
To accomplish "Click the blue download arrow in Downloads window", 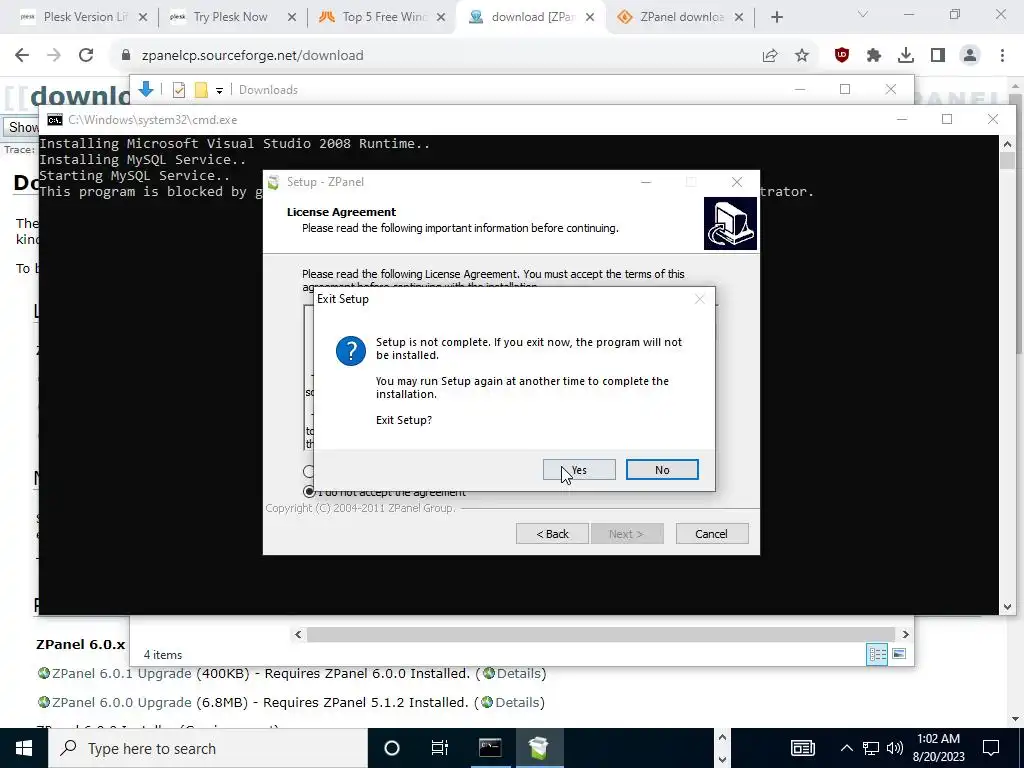I will (x=146, y=89).
